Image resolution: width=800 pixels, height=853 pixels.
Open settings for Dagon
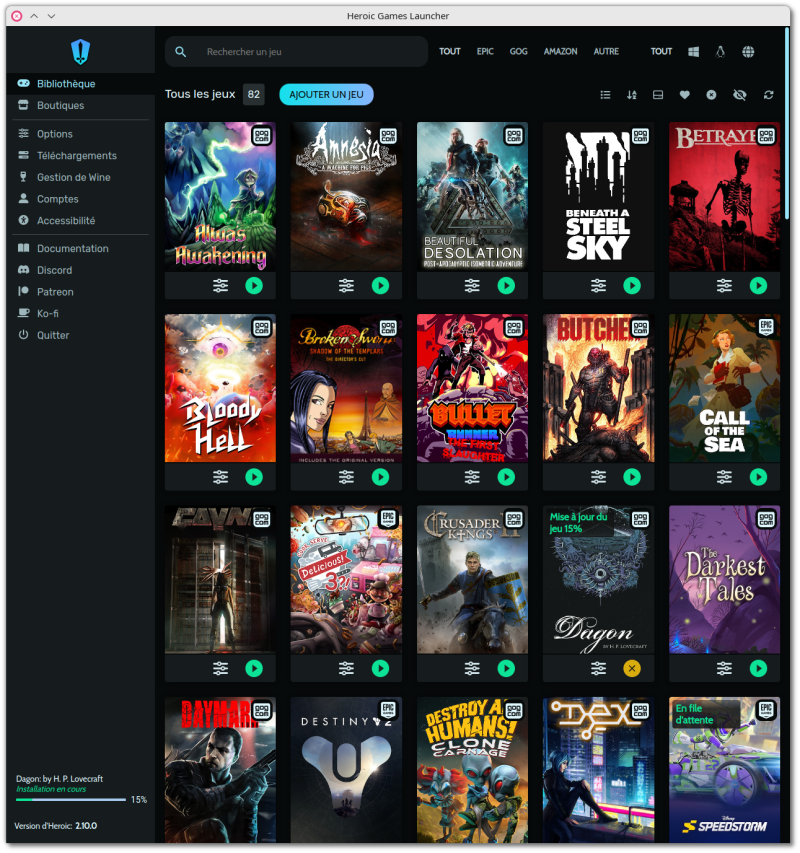click(x=598, y=669)
